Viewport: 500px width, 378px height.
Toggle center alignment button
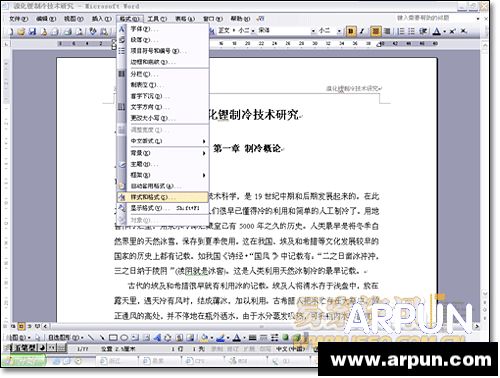[376, 31]
